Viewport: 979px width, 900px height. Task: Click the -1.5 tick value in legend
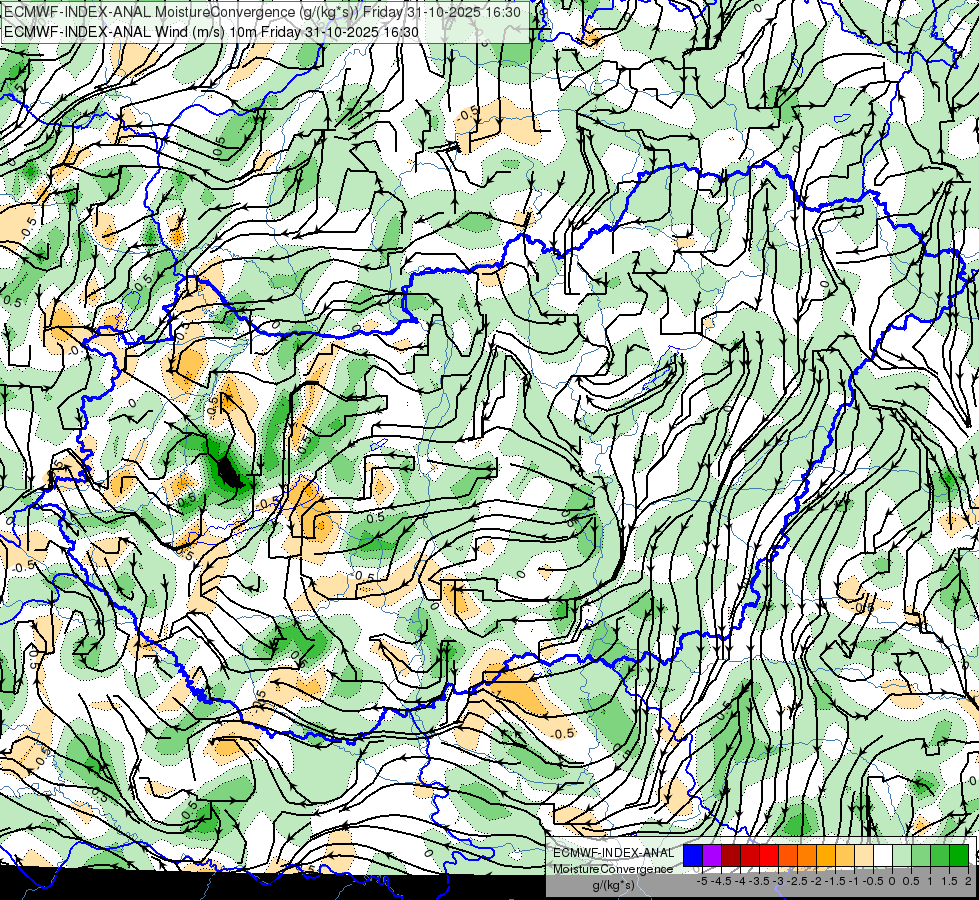coord(835,881)
